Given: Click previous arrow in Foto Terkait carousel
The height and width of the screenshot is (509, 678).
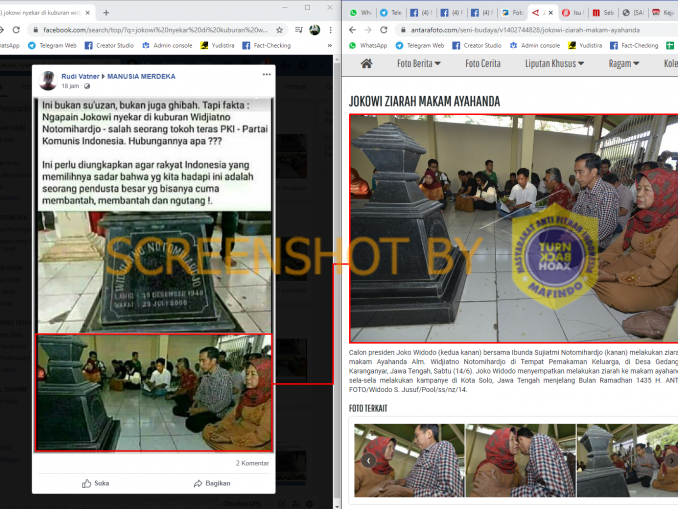Looking at the screenshot, I should (368, 461).
